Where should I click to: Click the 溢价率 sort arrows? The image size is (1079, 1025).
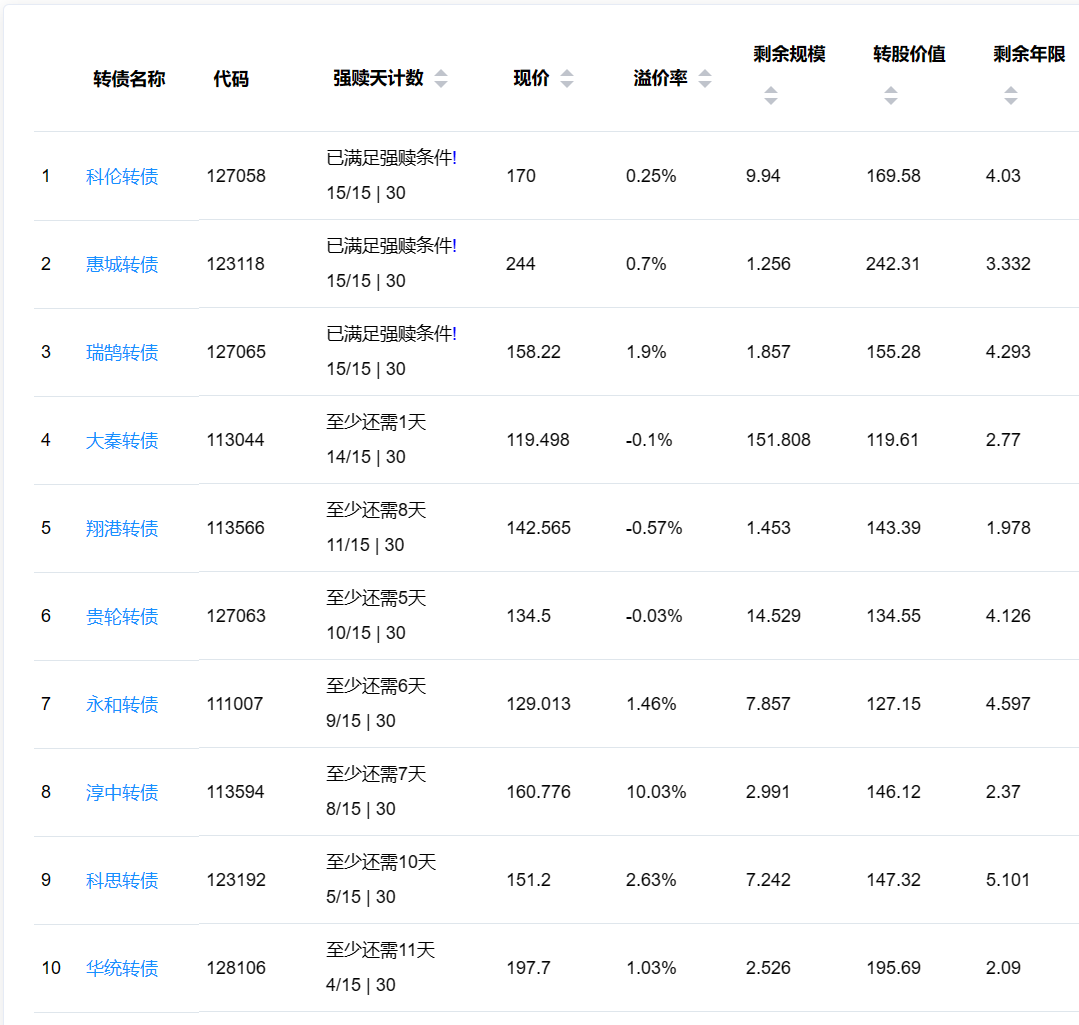705,79
